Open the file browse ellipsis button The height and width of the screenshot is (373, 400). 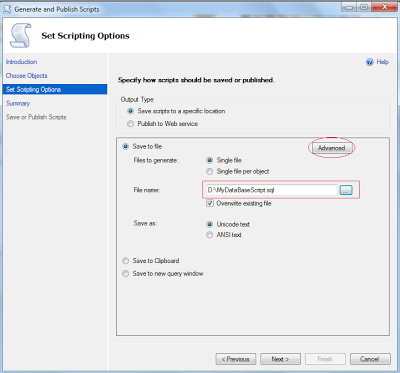346,190
